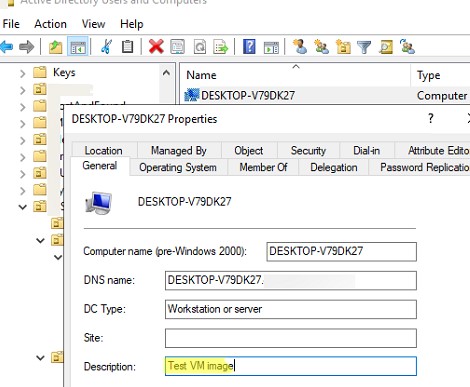
Task: Click the empty Site field
Action: (291, 338)
